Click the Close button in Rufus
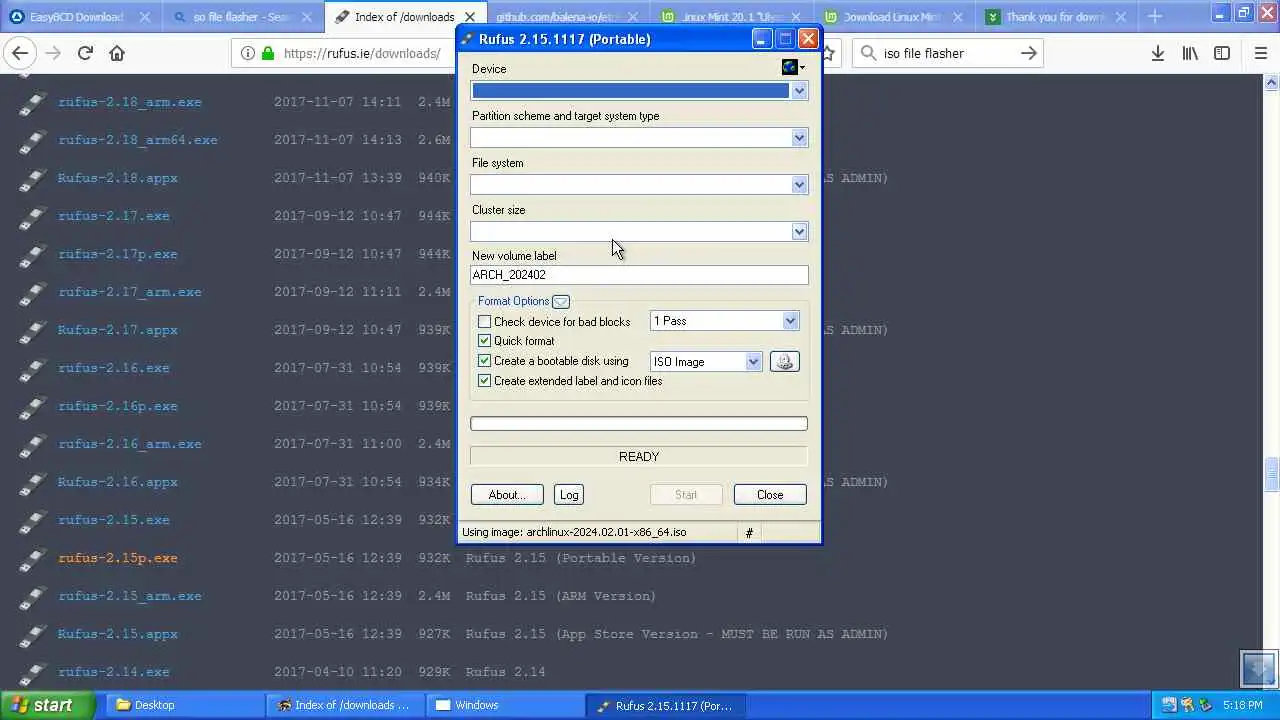 pos(770,495)
